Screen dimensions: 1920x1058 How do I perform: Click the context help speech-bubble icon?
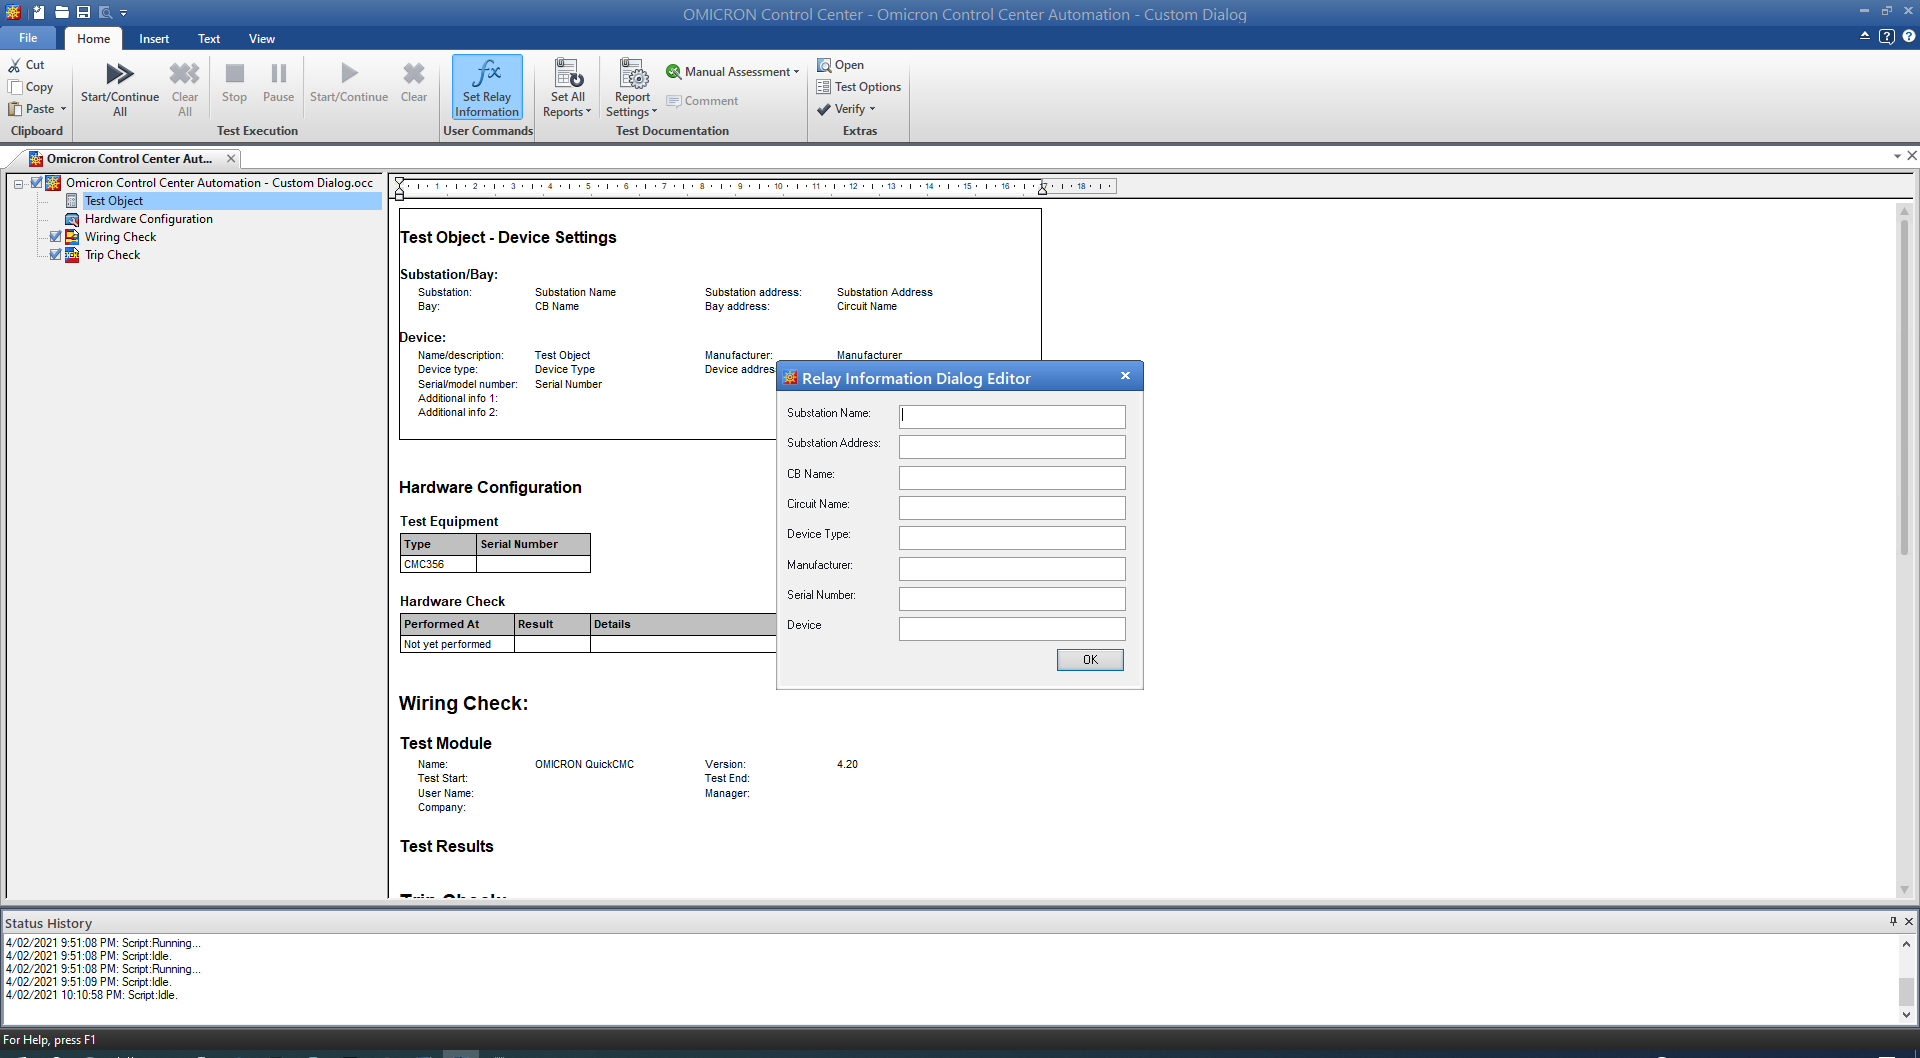tap(1887, 36)
